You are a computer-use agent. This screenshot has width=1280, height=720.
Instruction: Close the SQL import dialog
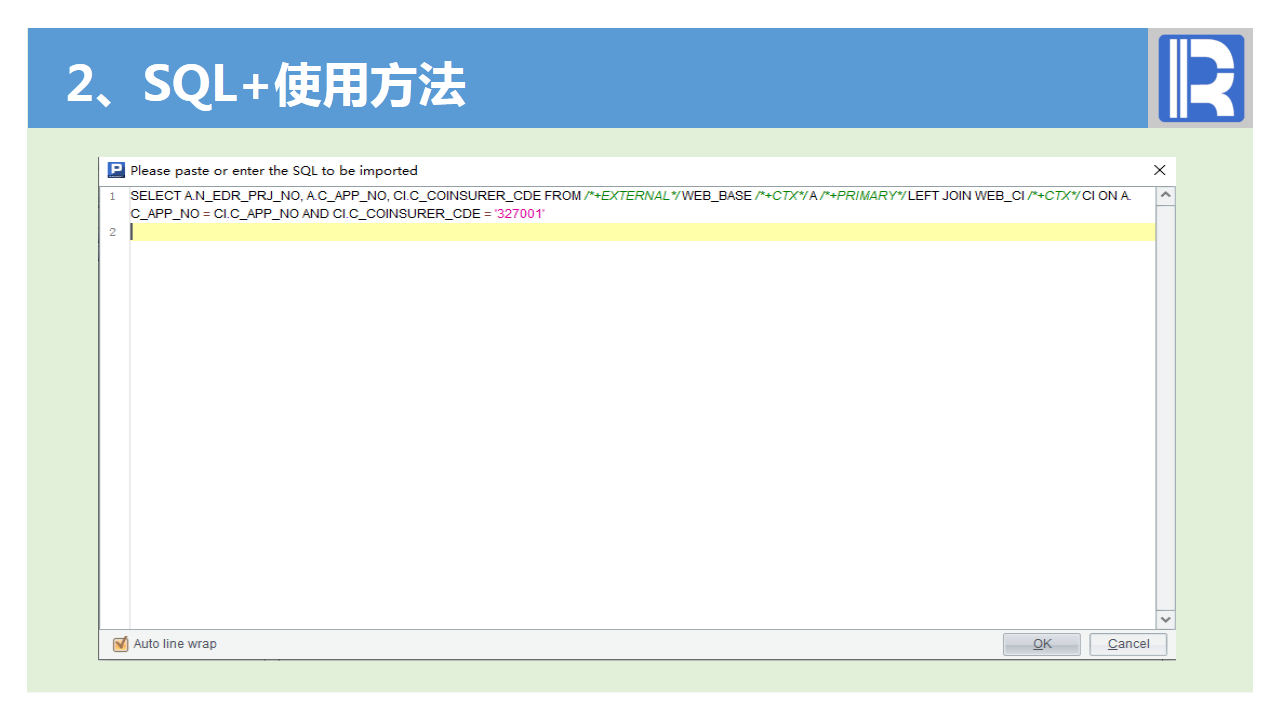coord(1159,170)
